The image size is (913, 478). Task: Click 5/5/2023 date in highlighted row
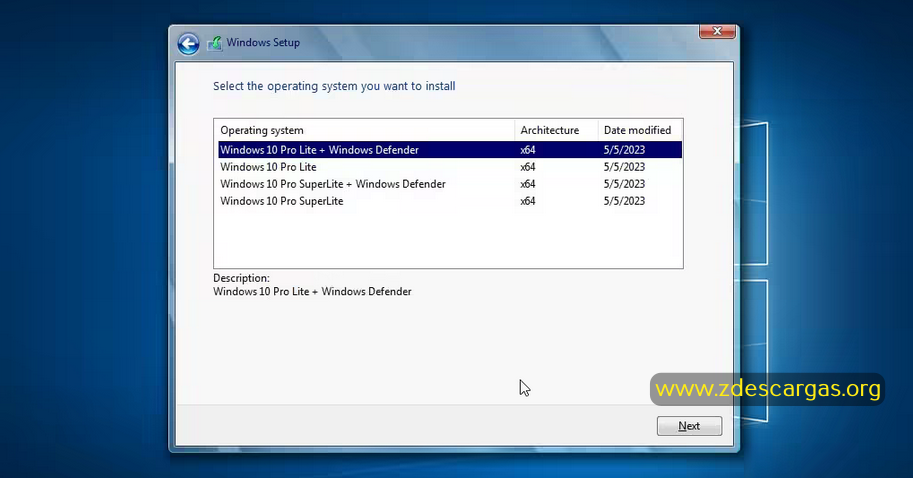(x=624, y=150)
